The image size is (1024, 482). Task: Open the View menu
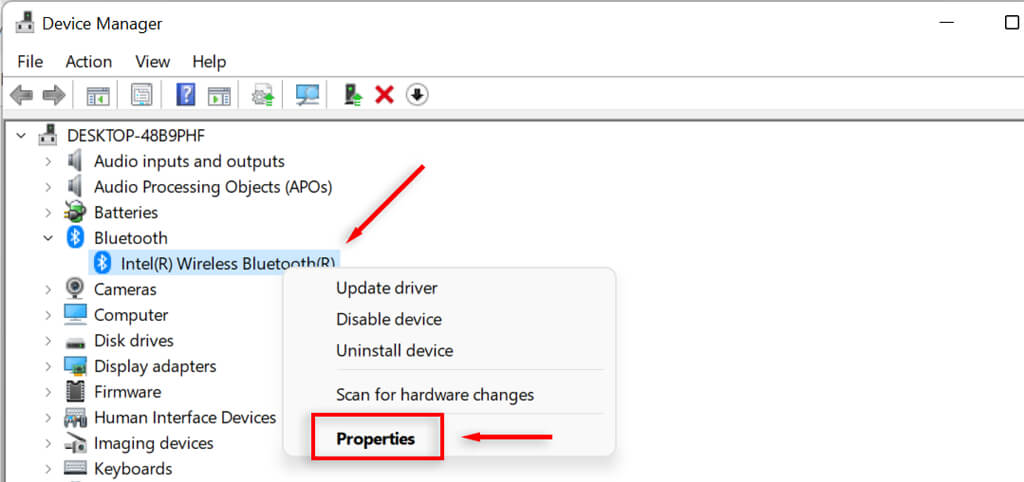pyautogui.click(x=153, y=62)
